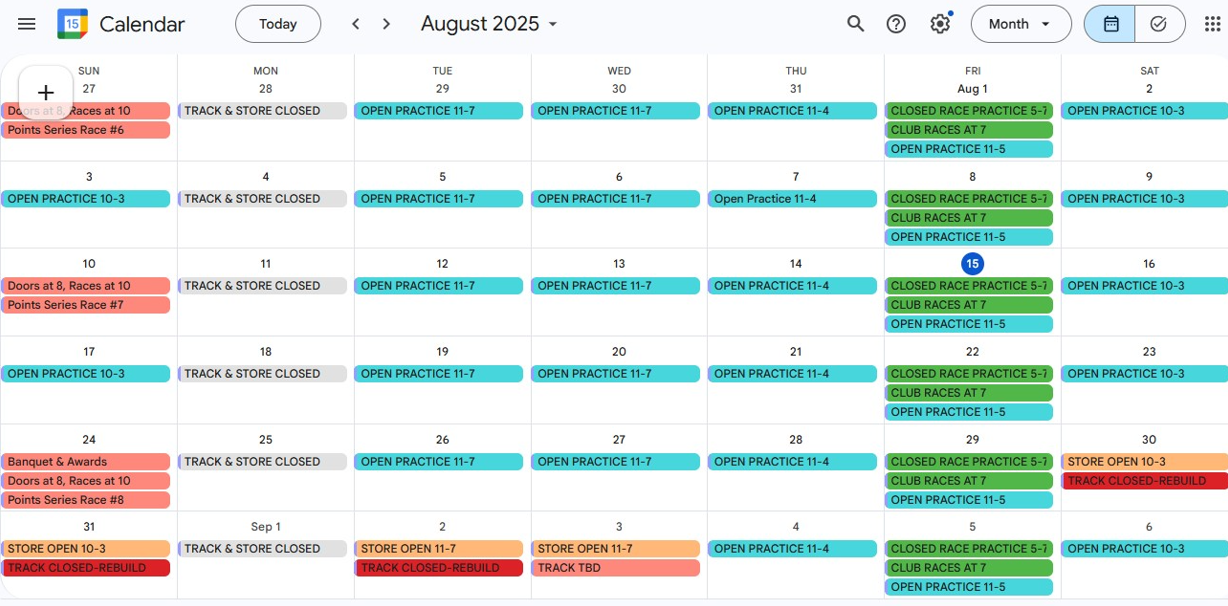Switch to Tasks view toggle
The width and height of the screenshot is (1228, 606).
point(1159,24)
